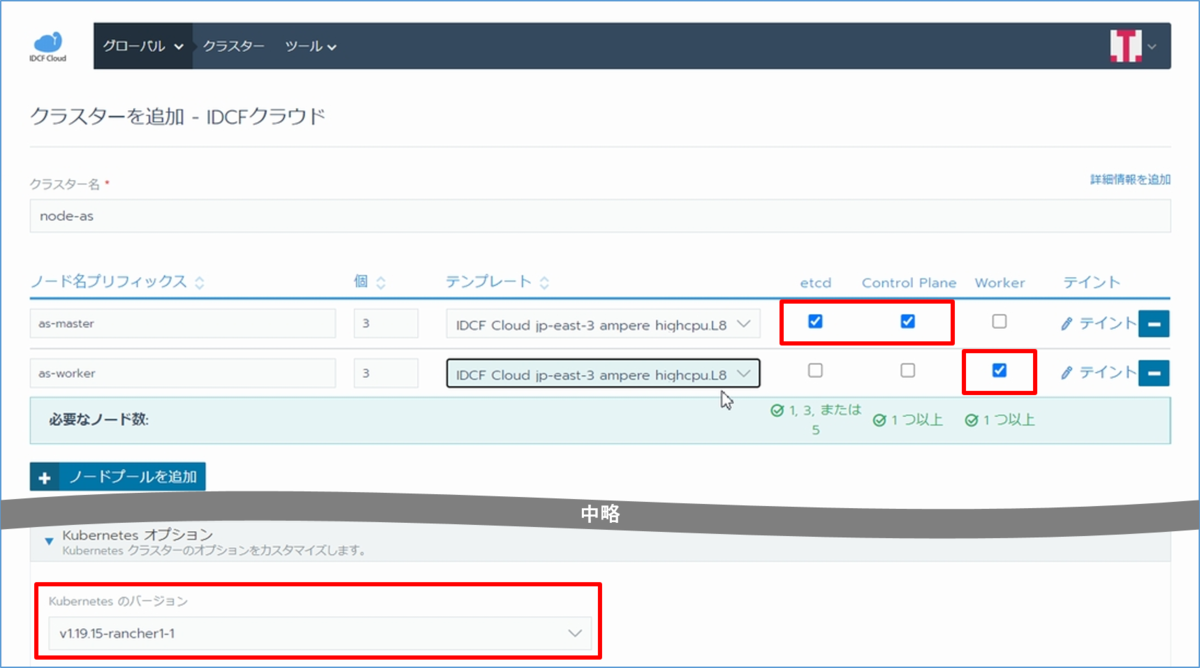Viewport: 1200px width, 668px height.
Task: Click the cluster name field node-as
Action: point(600,215)
